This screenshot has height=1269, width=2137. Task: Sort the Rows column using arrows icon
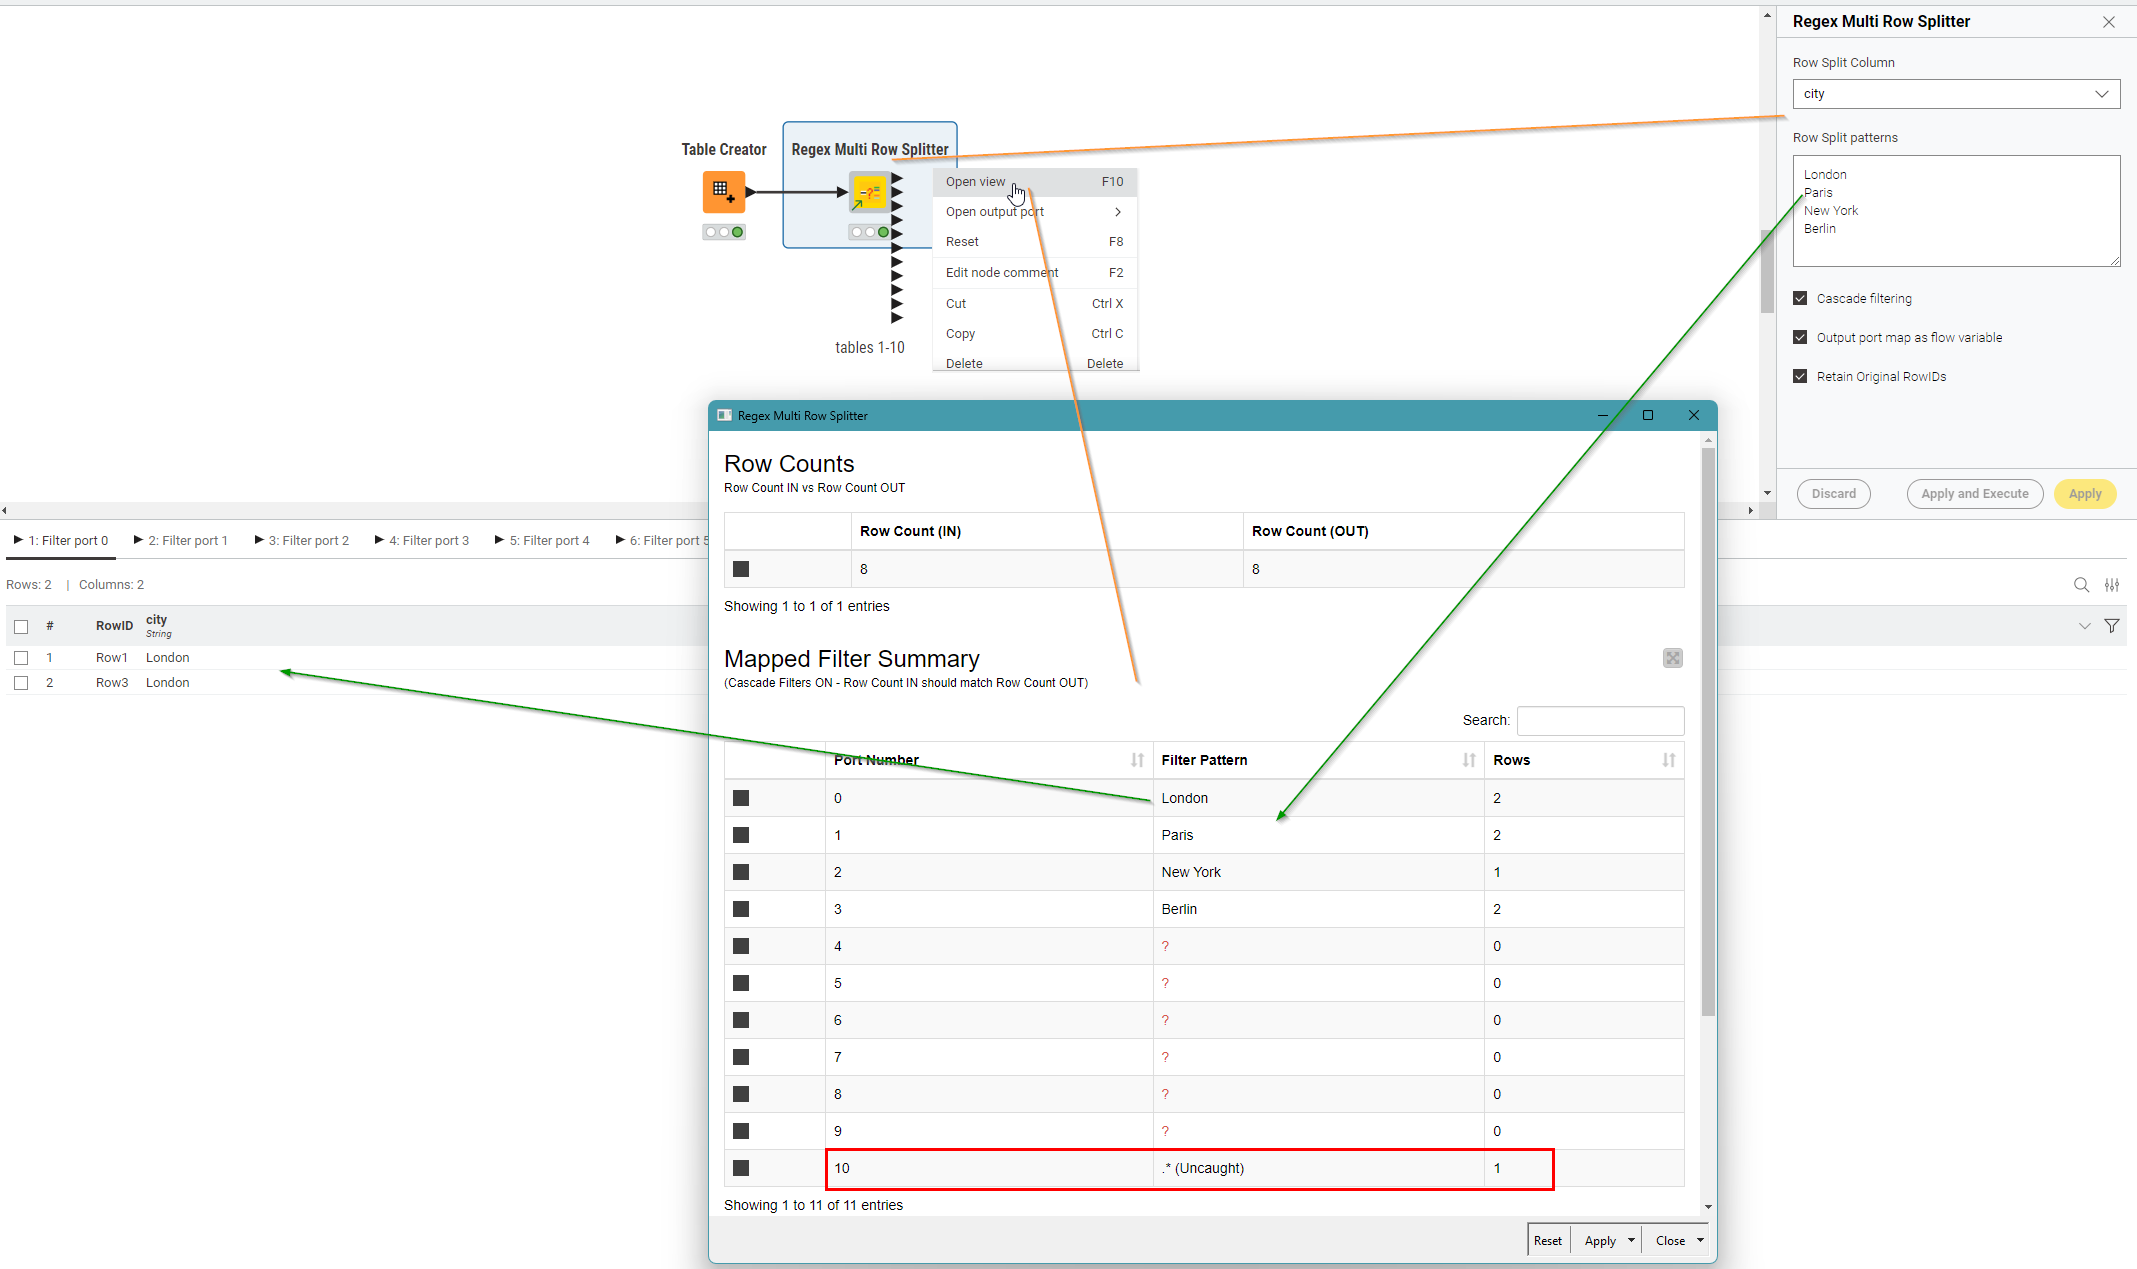1668,760
